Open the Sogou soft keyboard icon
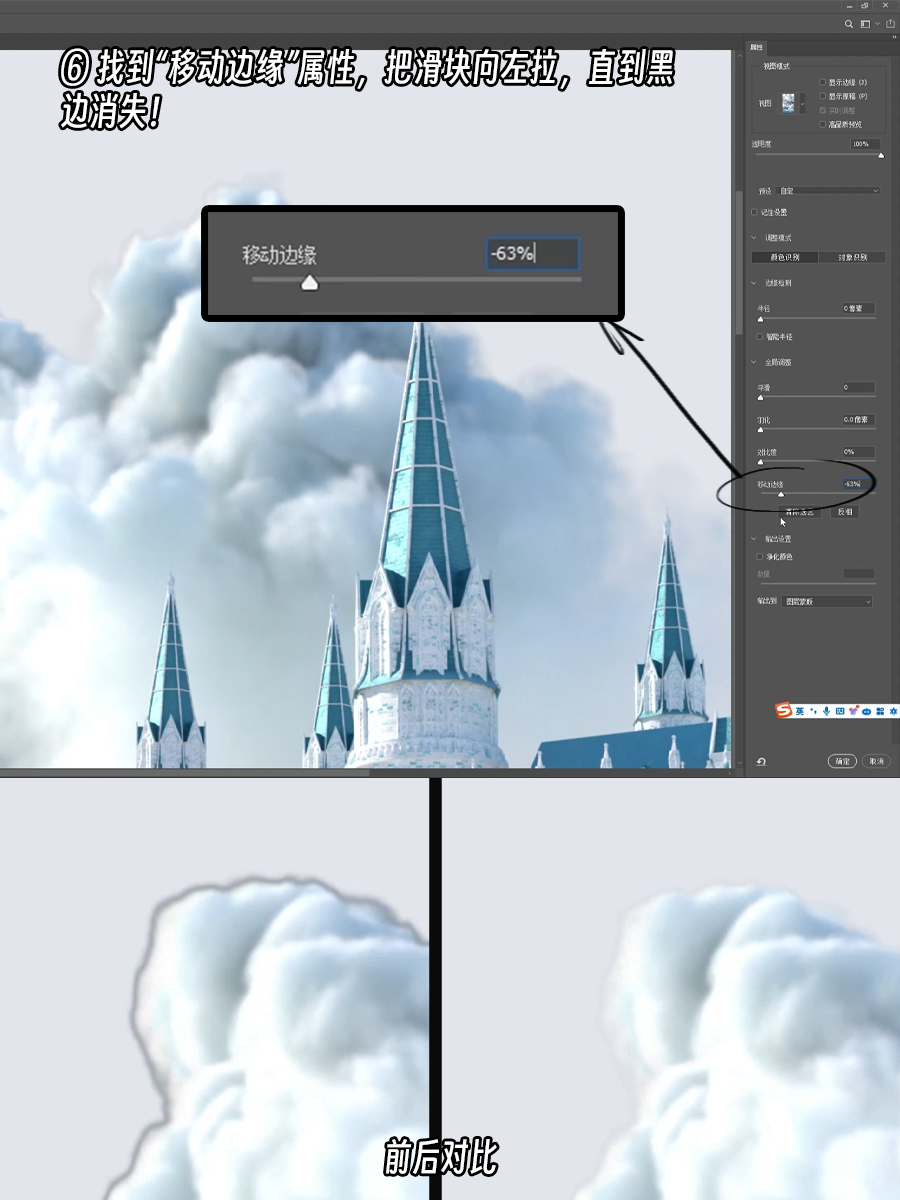Viewport: 900px width, 1200px height. [x=840, y=711]
